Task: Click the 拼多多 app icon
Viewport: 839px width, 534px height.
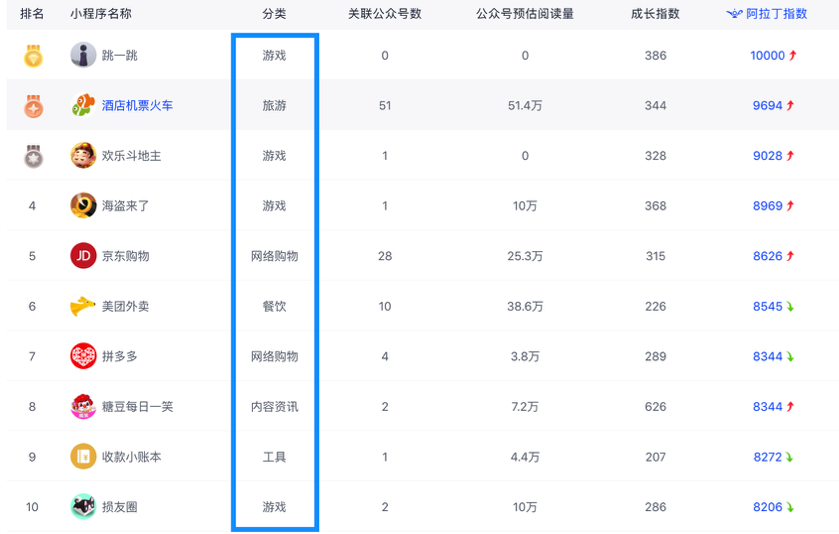Action: tap(83, 356)
